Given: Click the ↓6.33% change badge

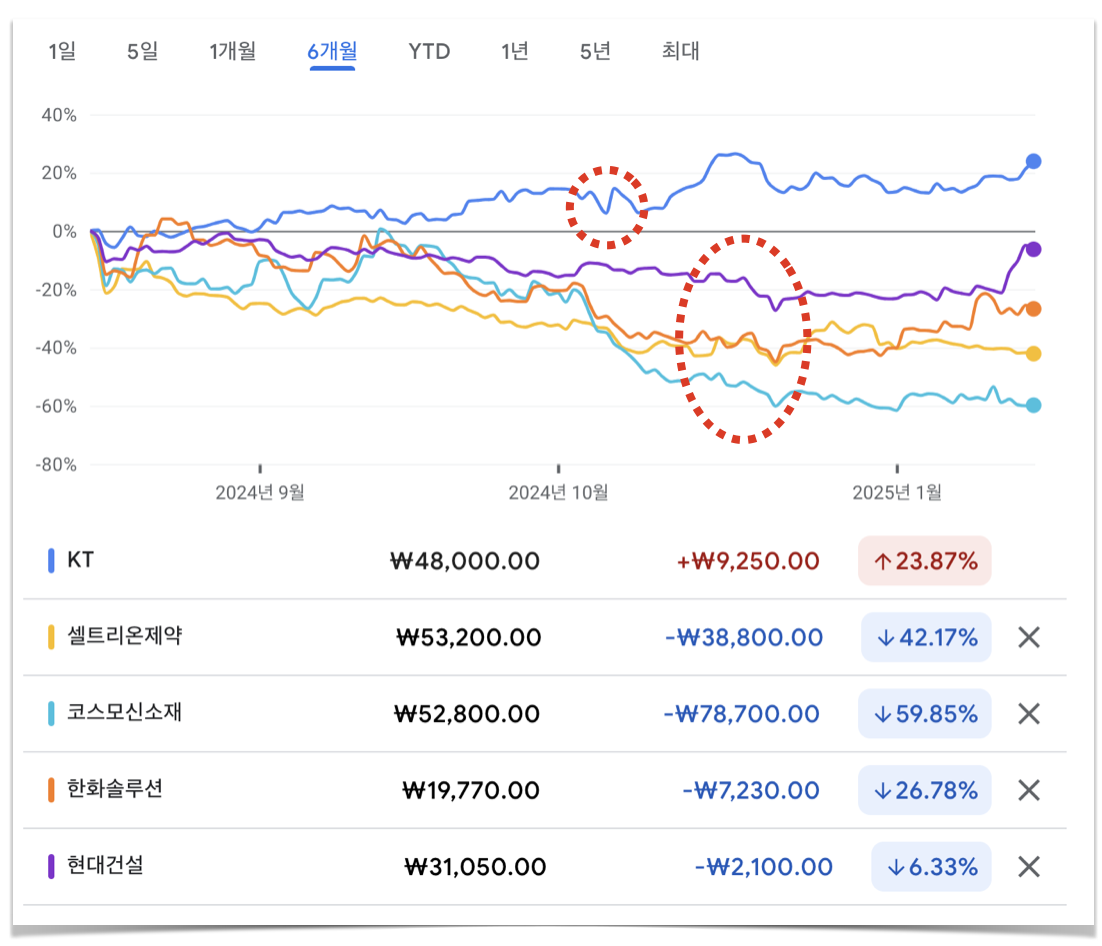Looking at the screenshot, I should [932, 867].
